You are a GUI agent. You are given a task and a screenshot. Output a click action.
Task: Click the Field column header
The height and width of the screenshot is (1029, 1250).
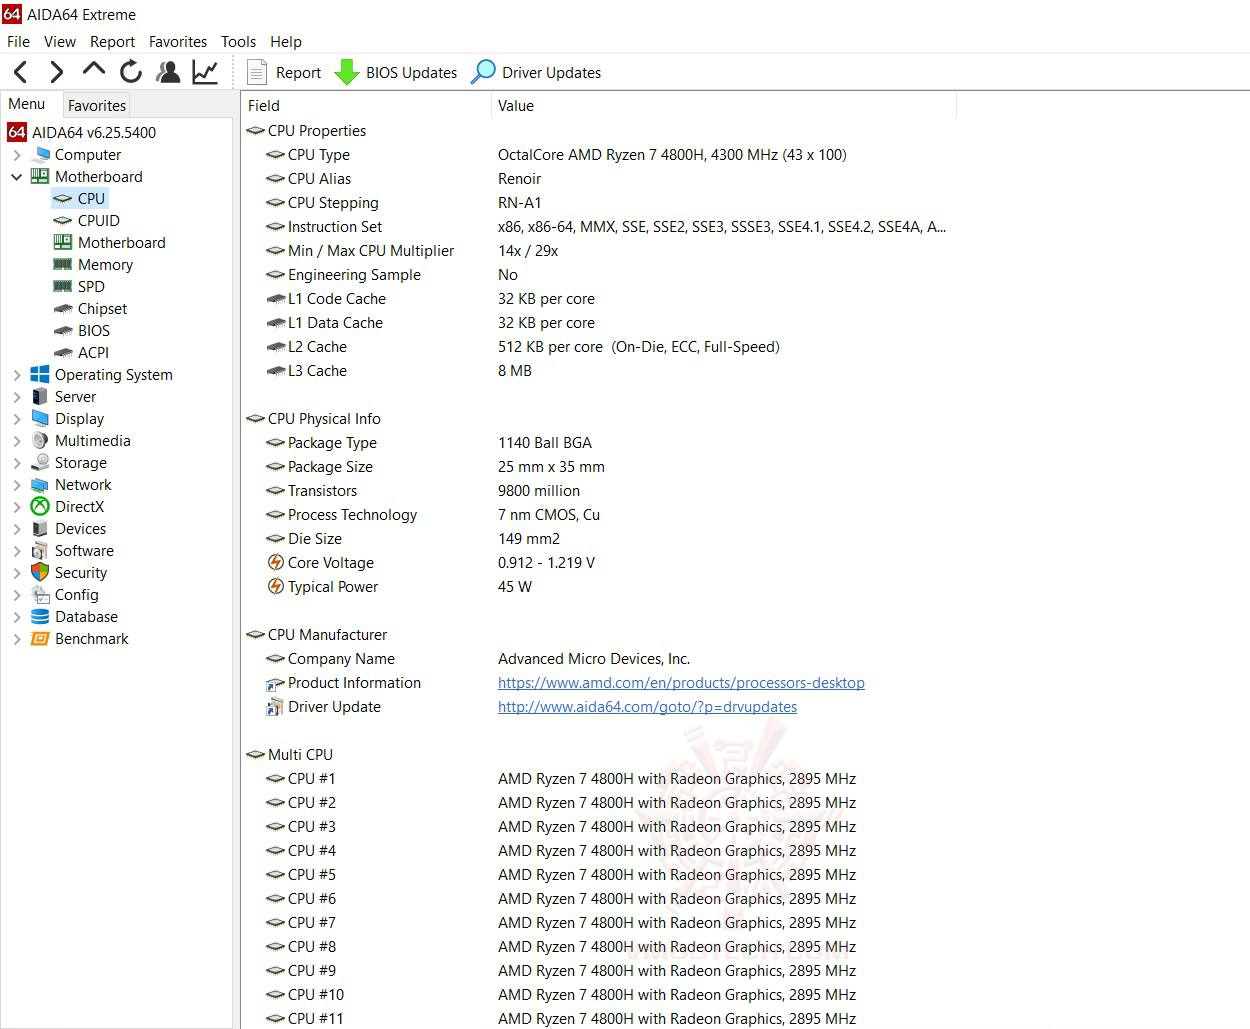367,106
